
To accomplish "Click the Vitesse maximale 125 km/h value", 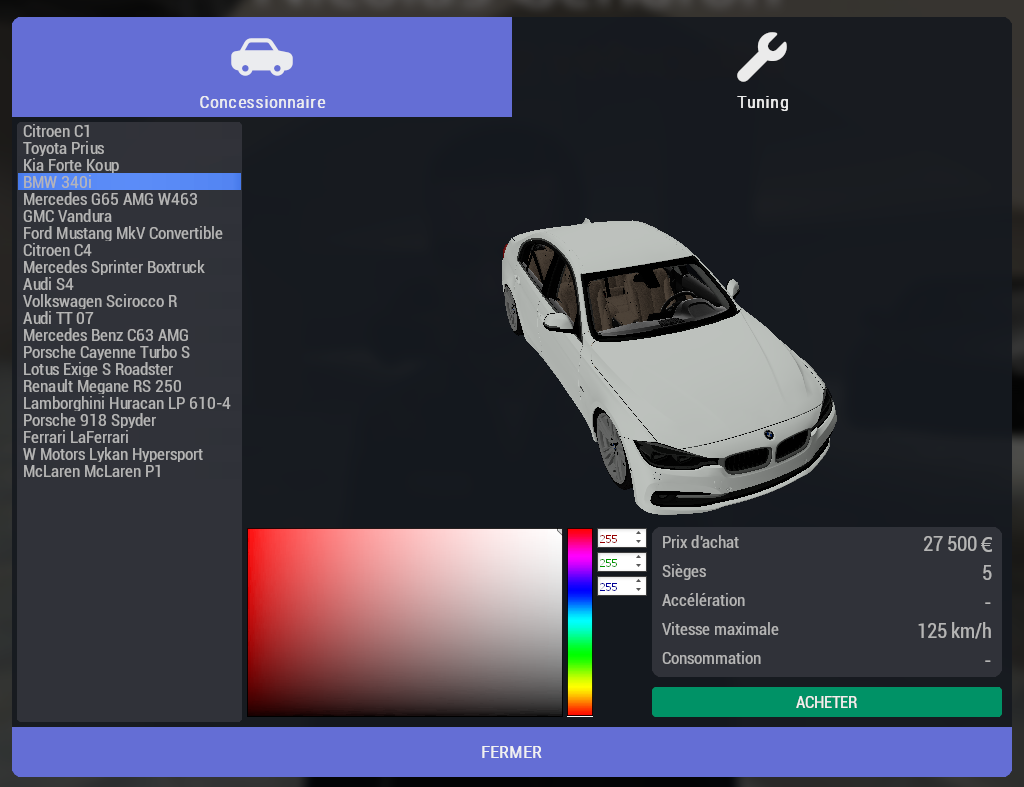I will point(954,631).
